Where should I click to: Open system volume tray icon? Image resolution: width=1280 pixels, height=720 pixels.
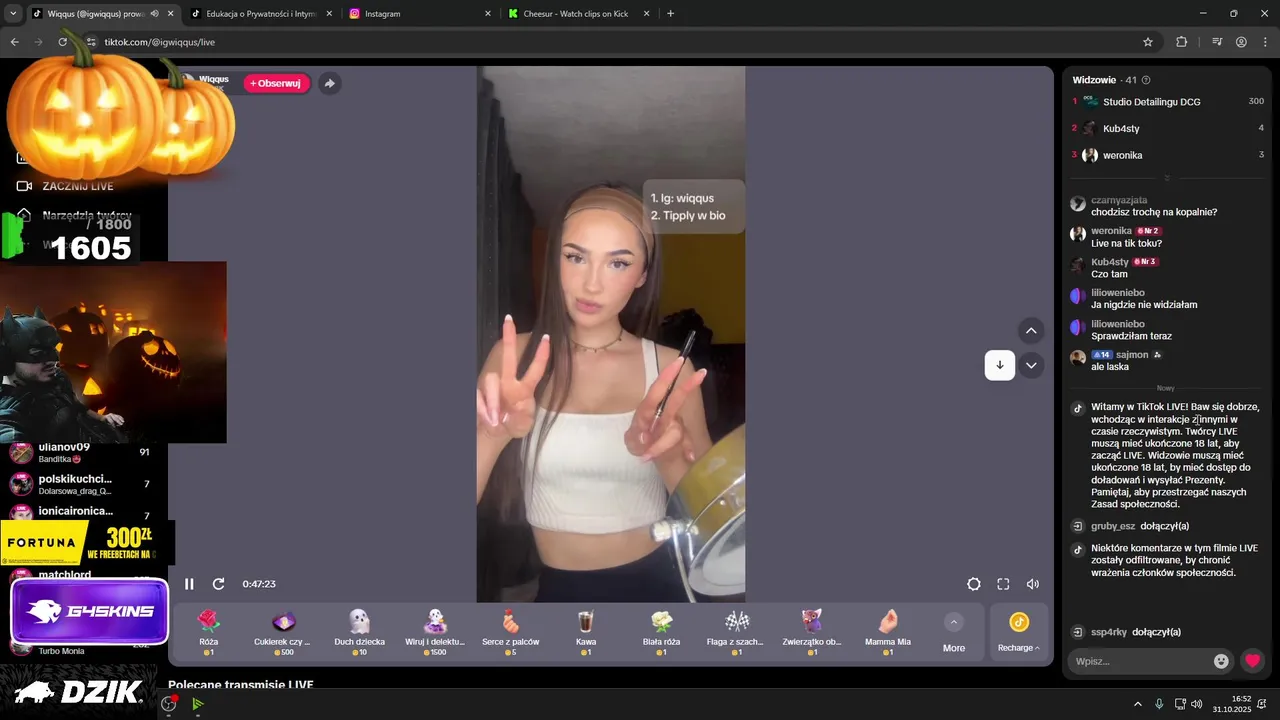1197,704
